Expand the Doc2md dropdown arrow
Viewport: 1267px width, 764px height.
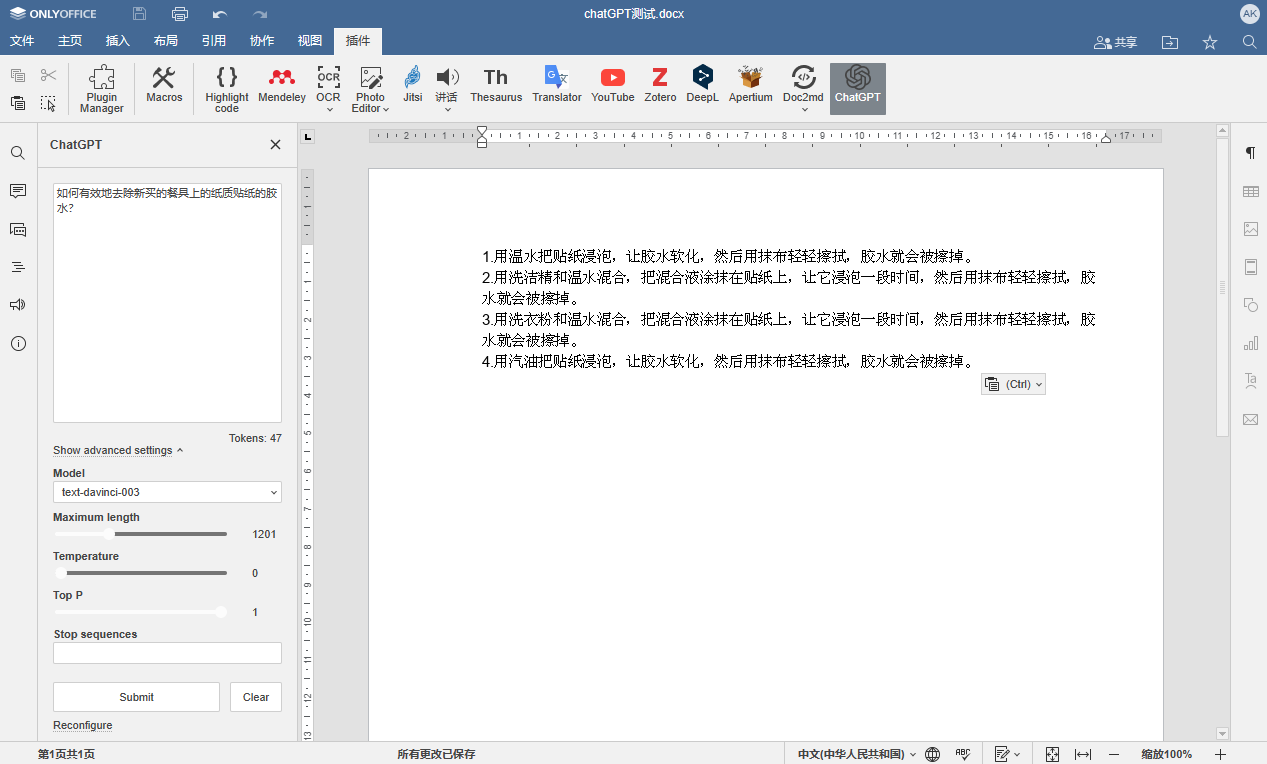click(803, 110)
